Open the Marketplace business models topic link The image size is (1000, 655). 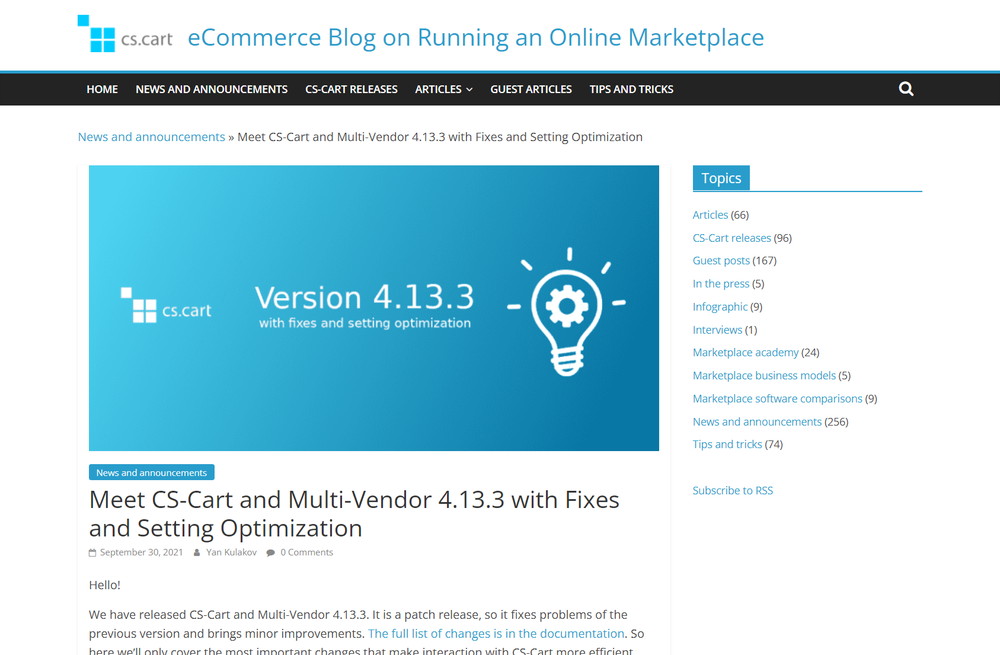coord(764,376)
